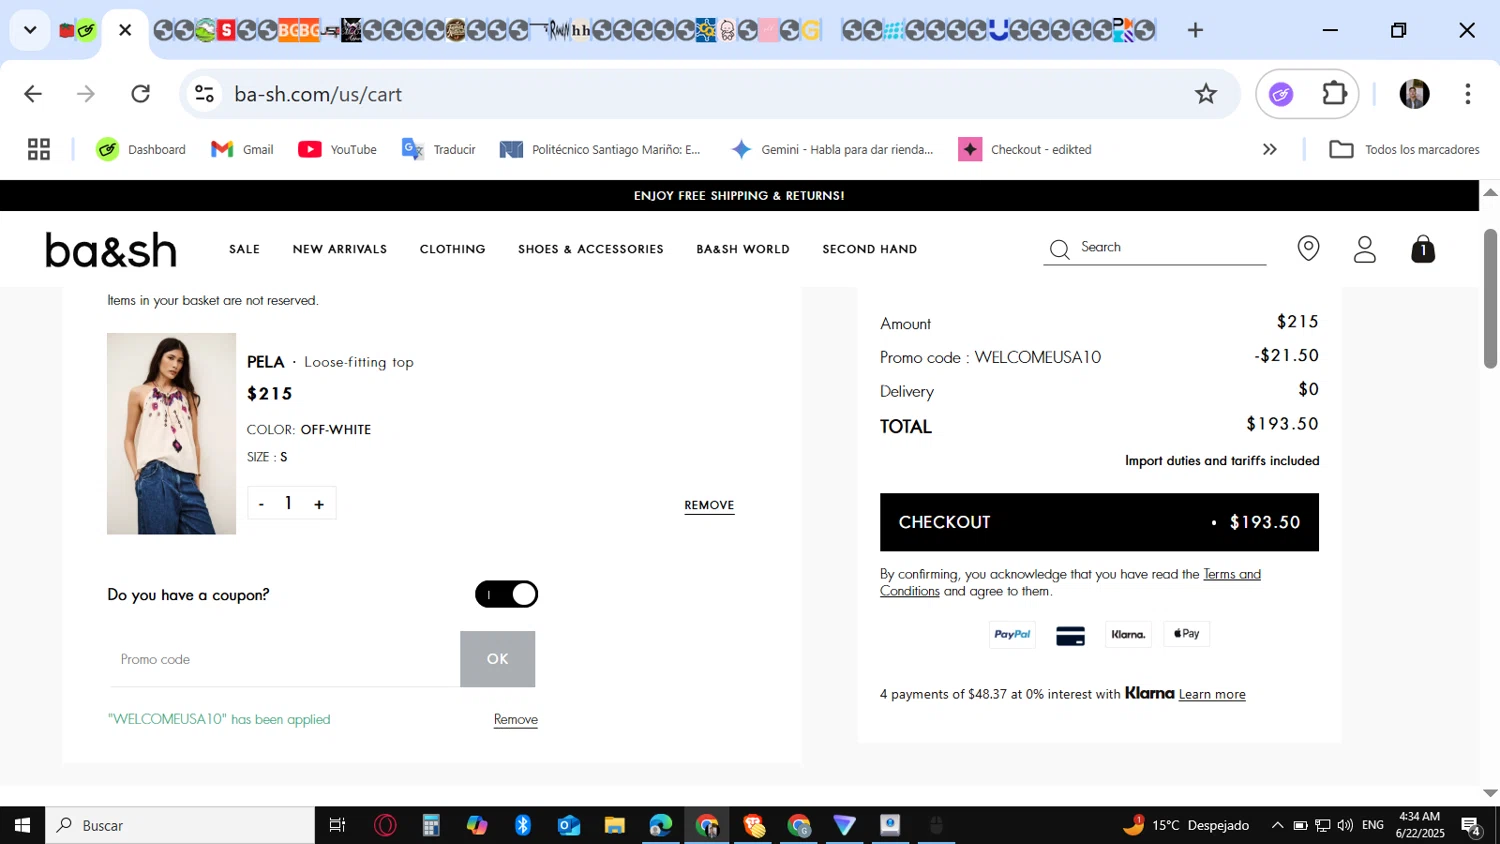Open the account profile icon
The height and width of the screenshot is (844, 1500).
click(1365, 248)
